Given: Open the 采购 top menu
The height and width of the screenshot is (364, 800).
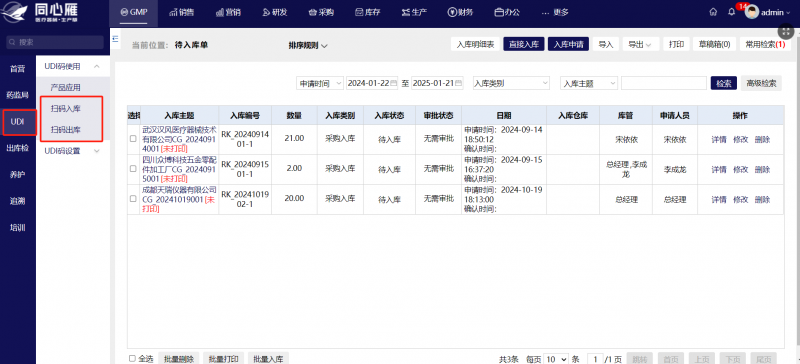Looking at the screenshot, I should tap(321, 13).
